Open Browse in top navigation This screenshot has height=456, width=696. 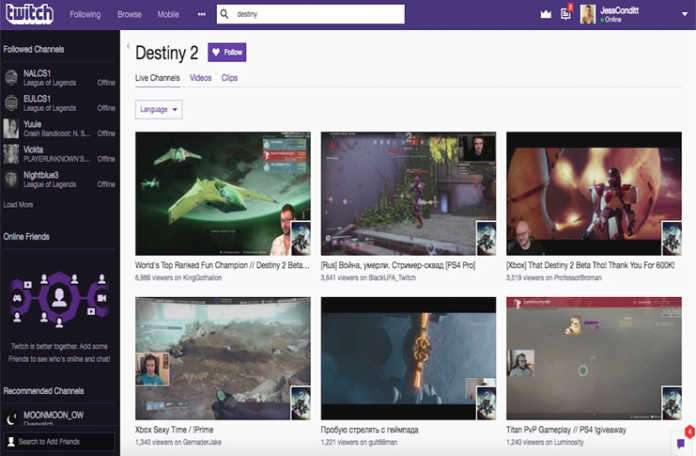click(129, 15)
